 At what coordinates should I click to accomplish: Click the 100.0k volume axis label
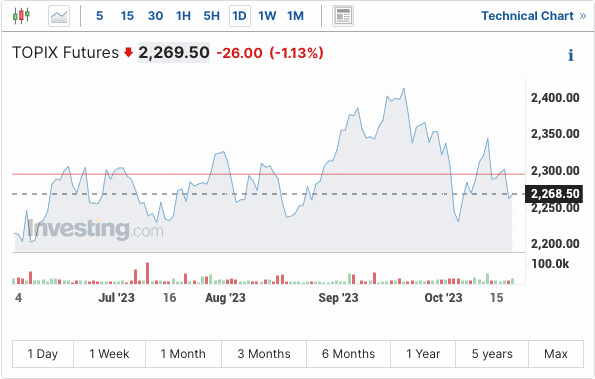550,264
